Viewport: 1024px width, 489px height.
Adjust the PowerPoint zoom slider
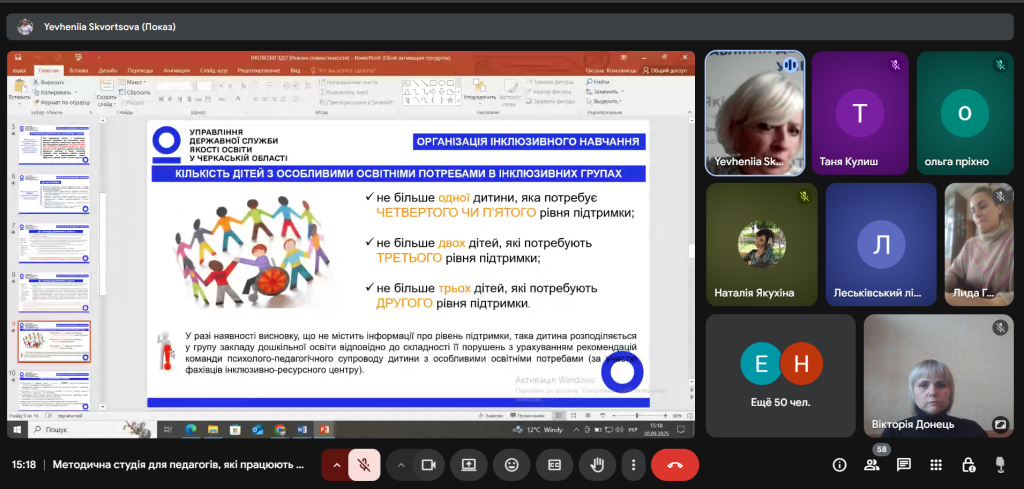[x=640, y=415]
